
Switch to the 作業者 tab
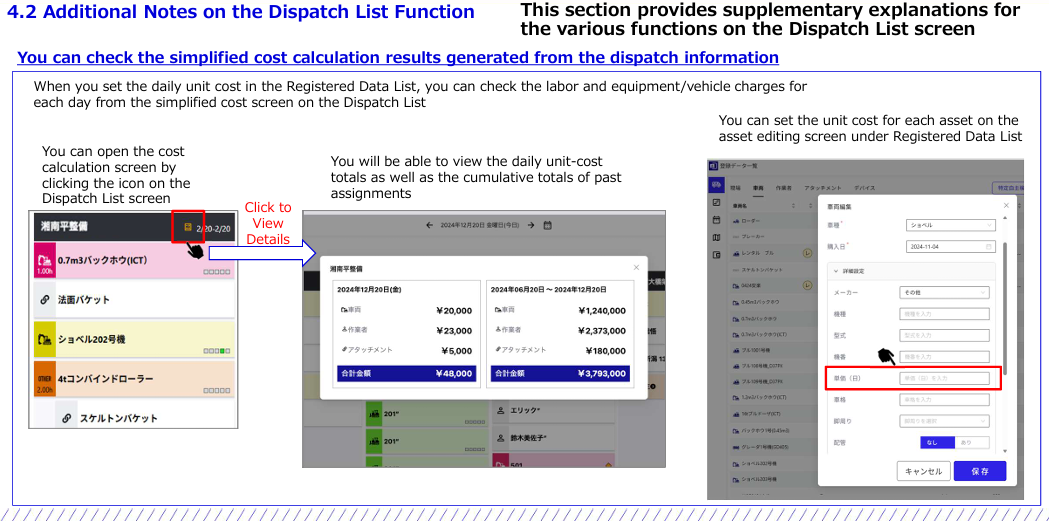point(784,188)
